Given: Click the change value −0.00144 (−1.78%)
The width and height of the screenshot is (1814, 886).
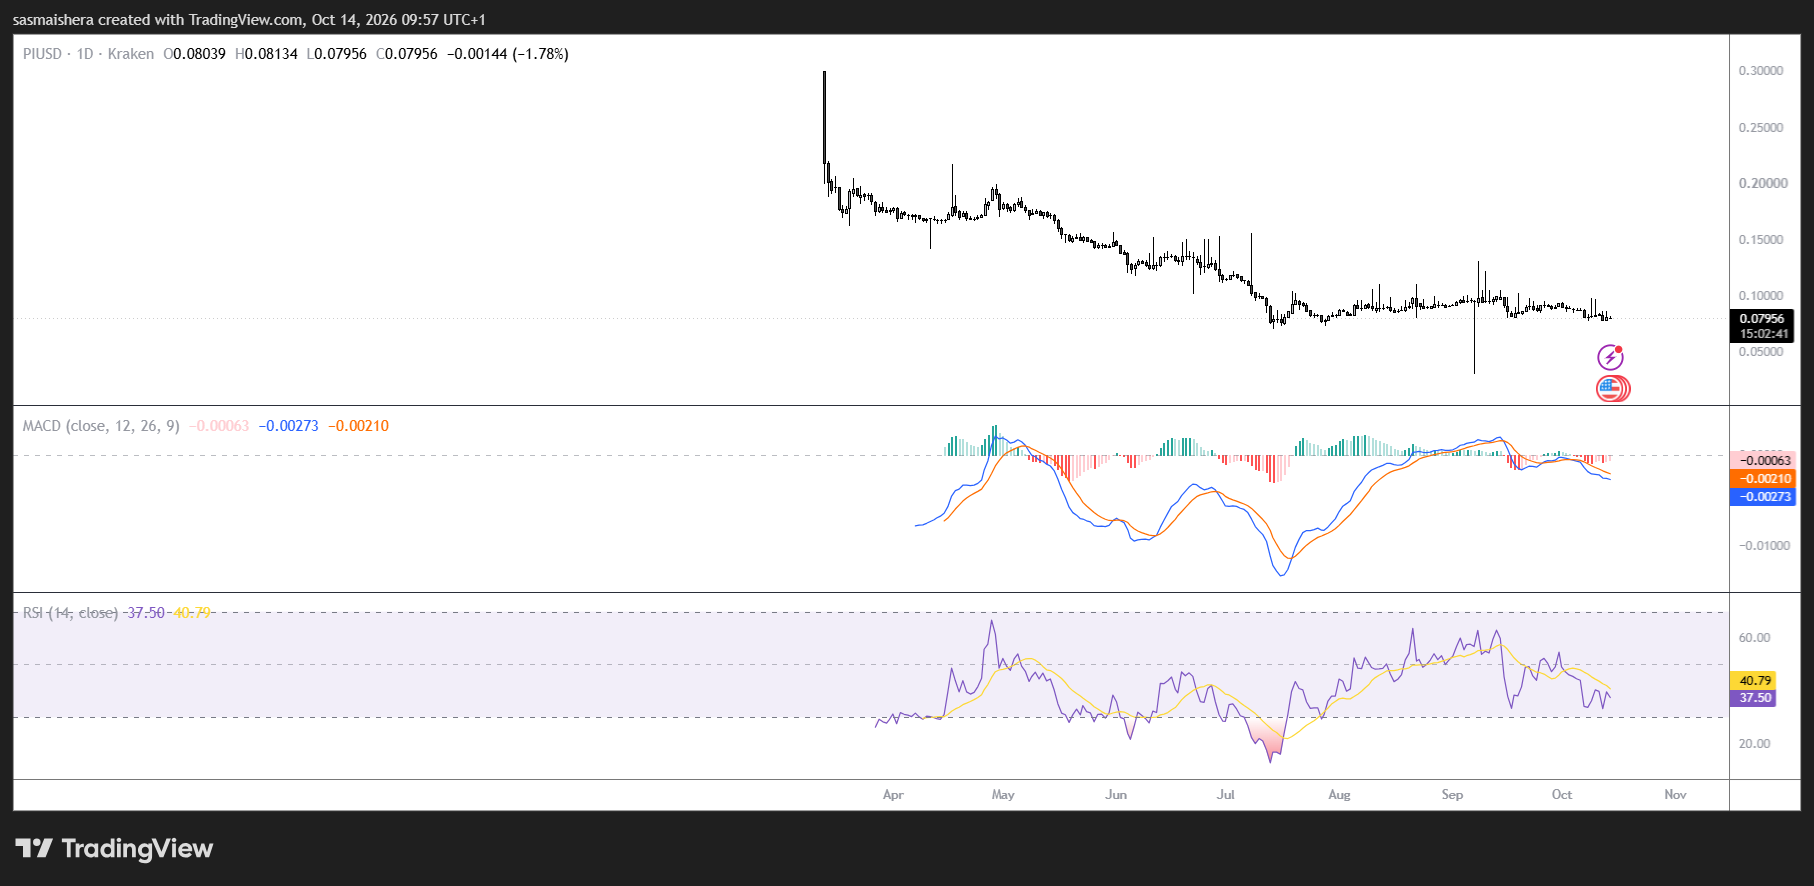Looking at the screenshot, I should 508,54.
